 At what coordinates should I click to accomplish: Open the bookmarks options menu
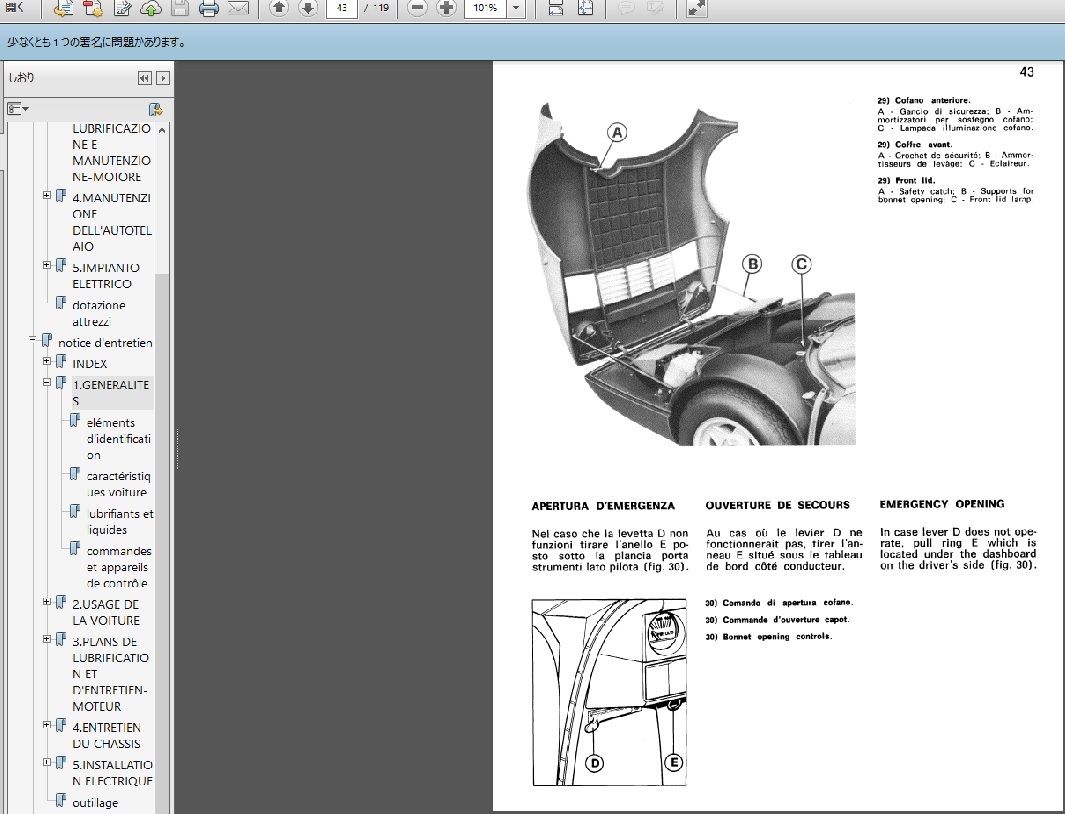click(18, 109)
